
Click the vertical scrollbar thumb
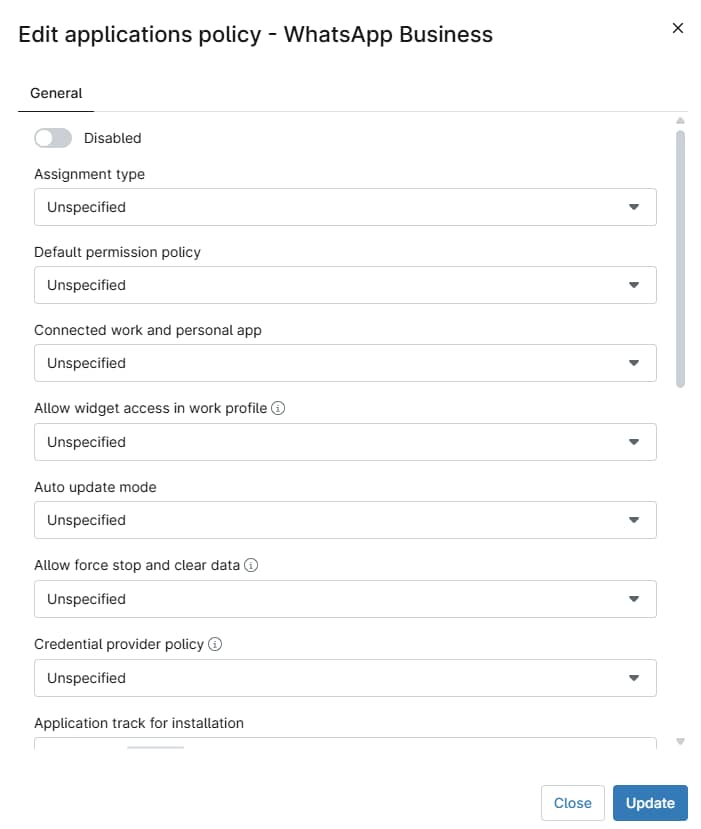click(x=680, y=257)
